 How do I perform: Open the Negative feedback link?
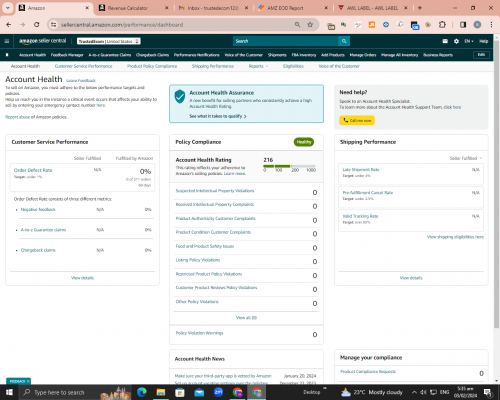(38, 210)
